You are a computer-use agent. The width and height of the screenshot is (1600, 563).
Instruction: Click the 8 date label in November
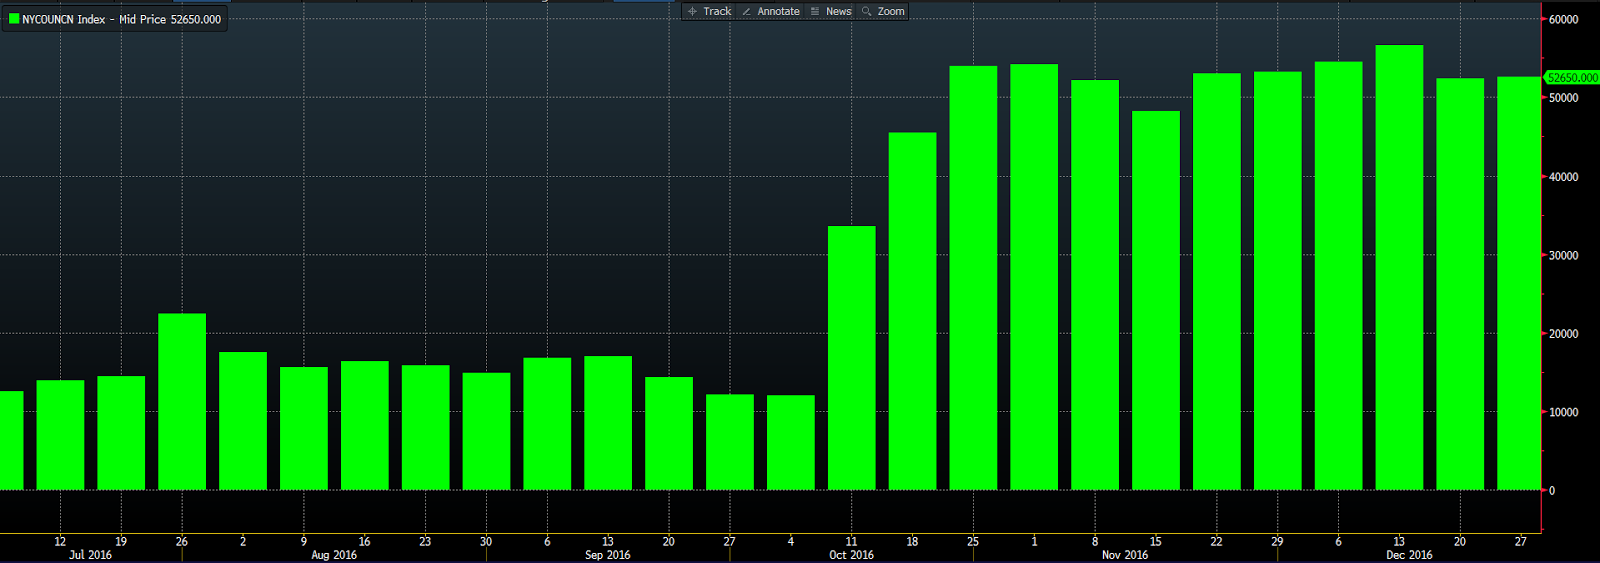(x=1095, y=541)
